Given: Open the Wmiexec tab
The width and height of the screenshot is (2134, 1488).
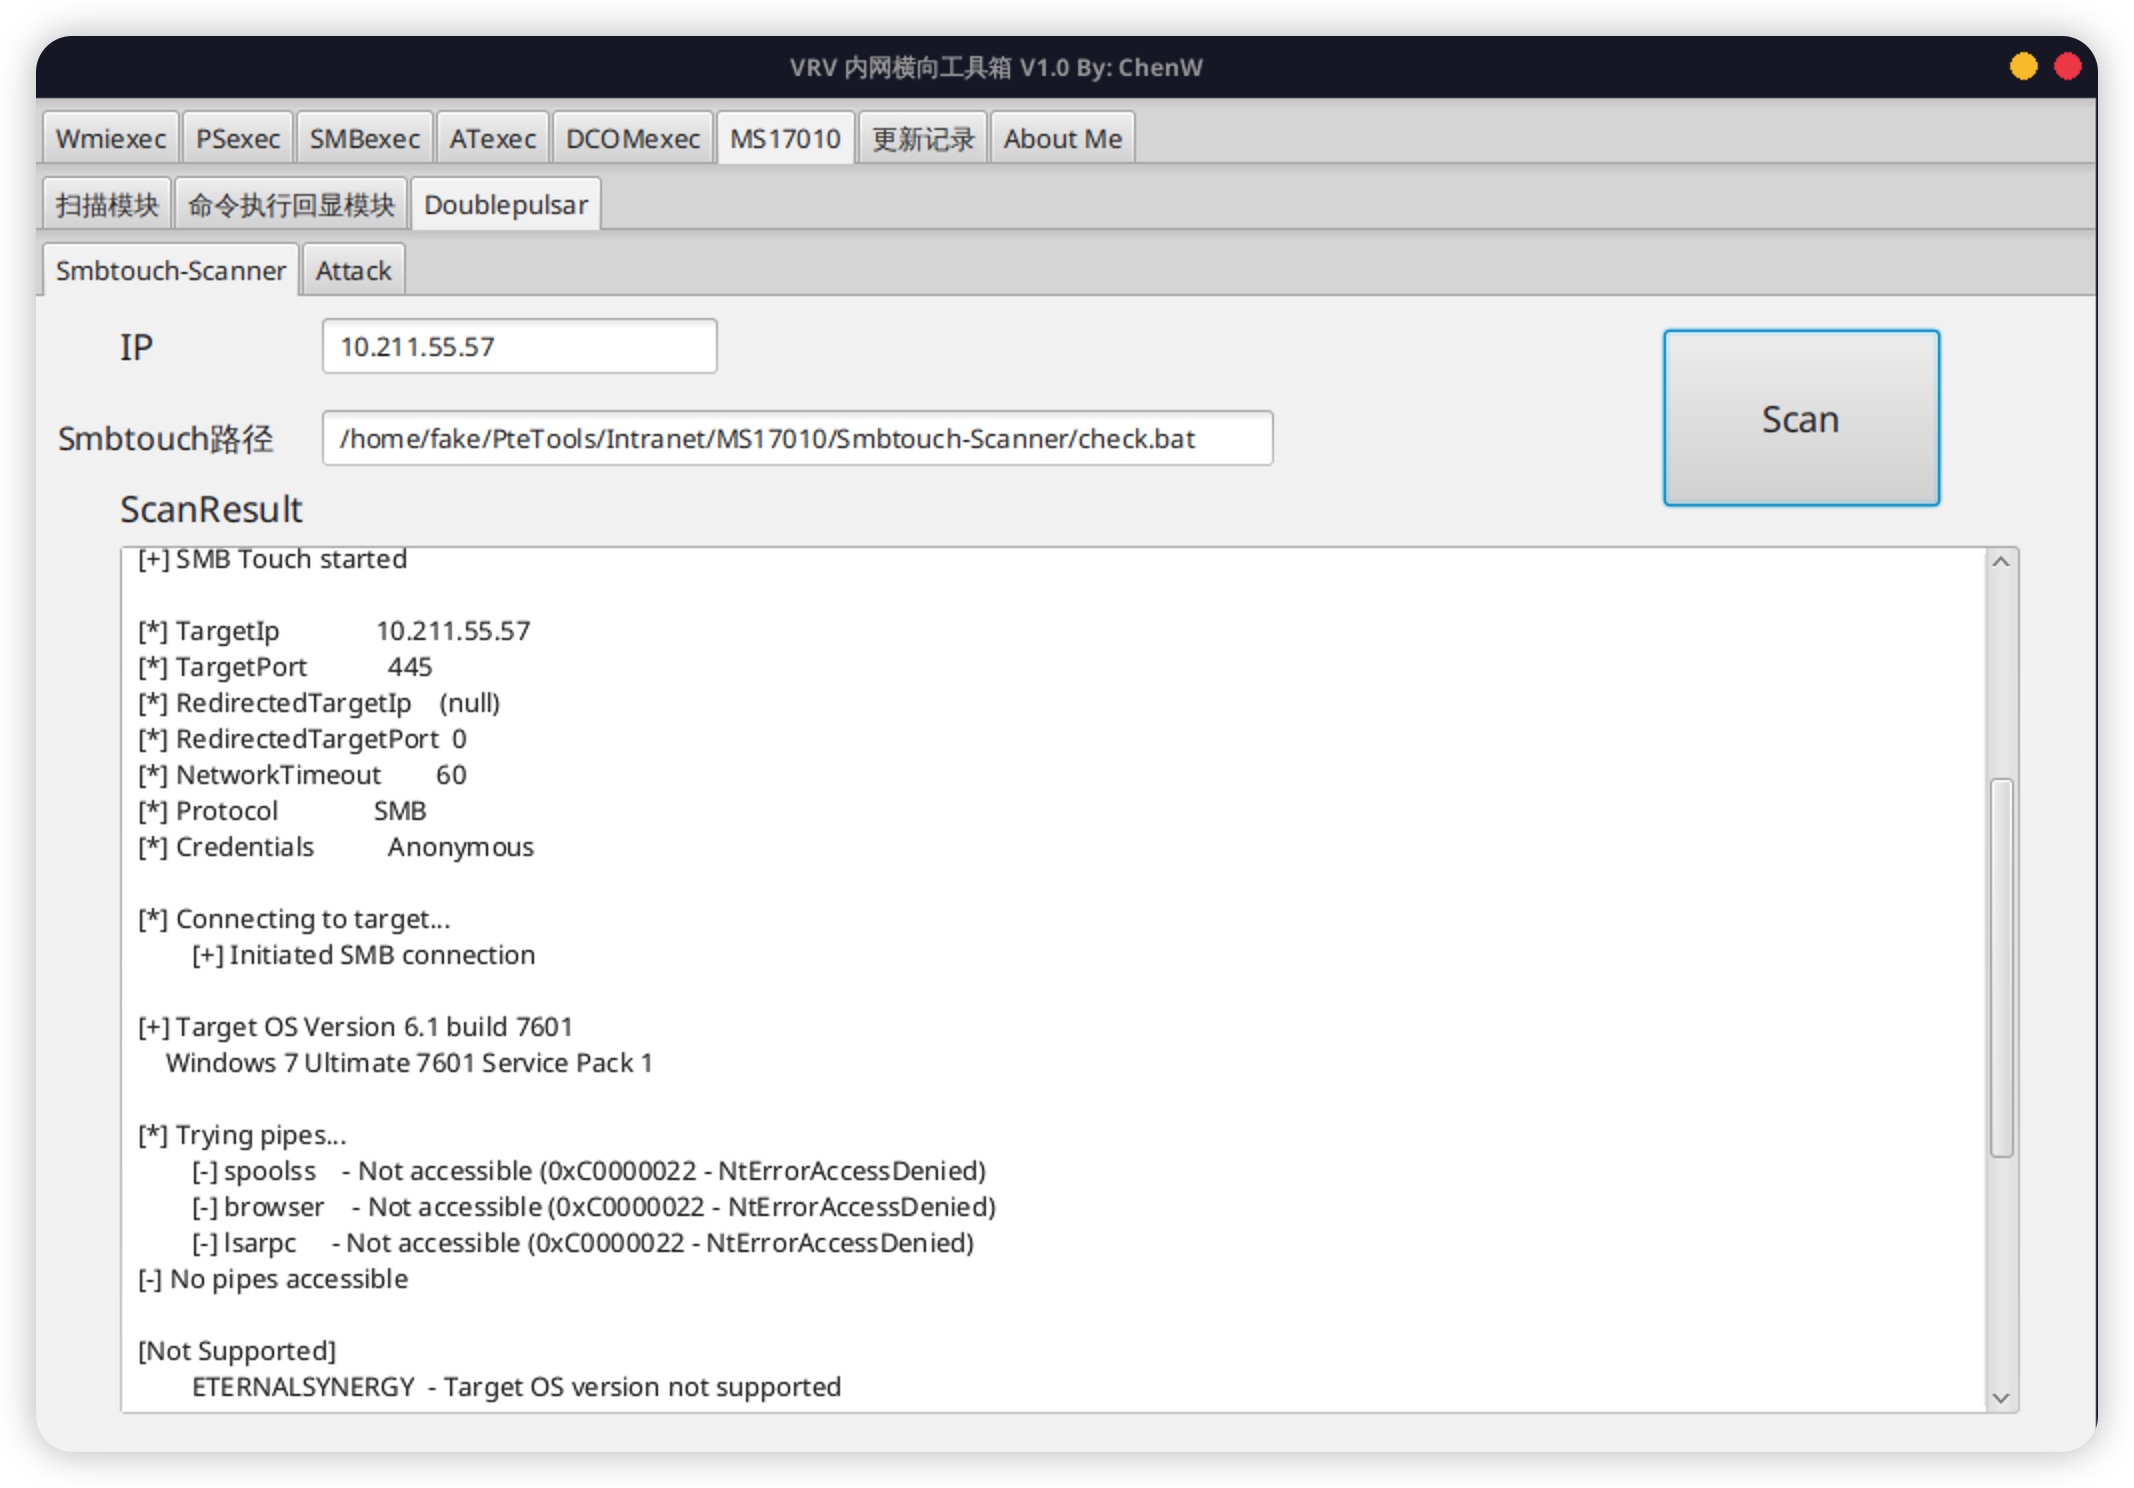Looking at the screenshot, I should pos(110,139).
